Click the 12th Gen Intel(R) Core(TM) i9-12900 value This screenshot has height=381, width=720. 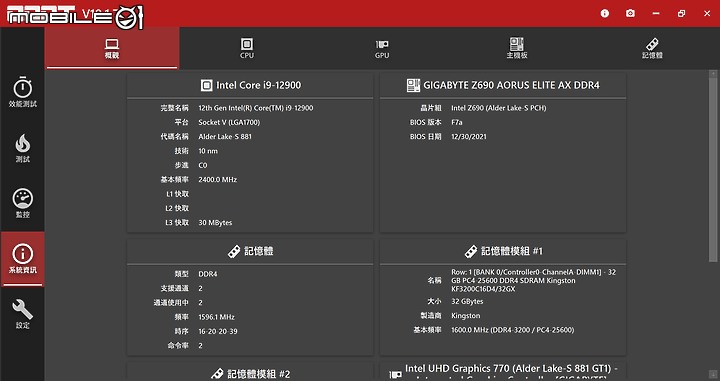[x=256, y=108]
